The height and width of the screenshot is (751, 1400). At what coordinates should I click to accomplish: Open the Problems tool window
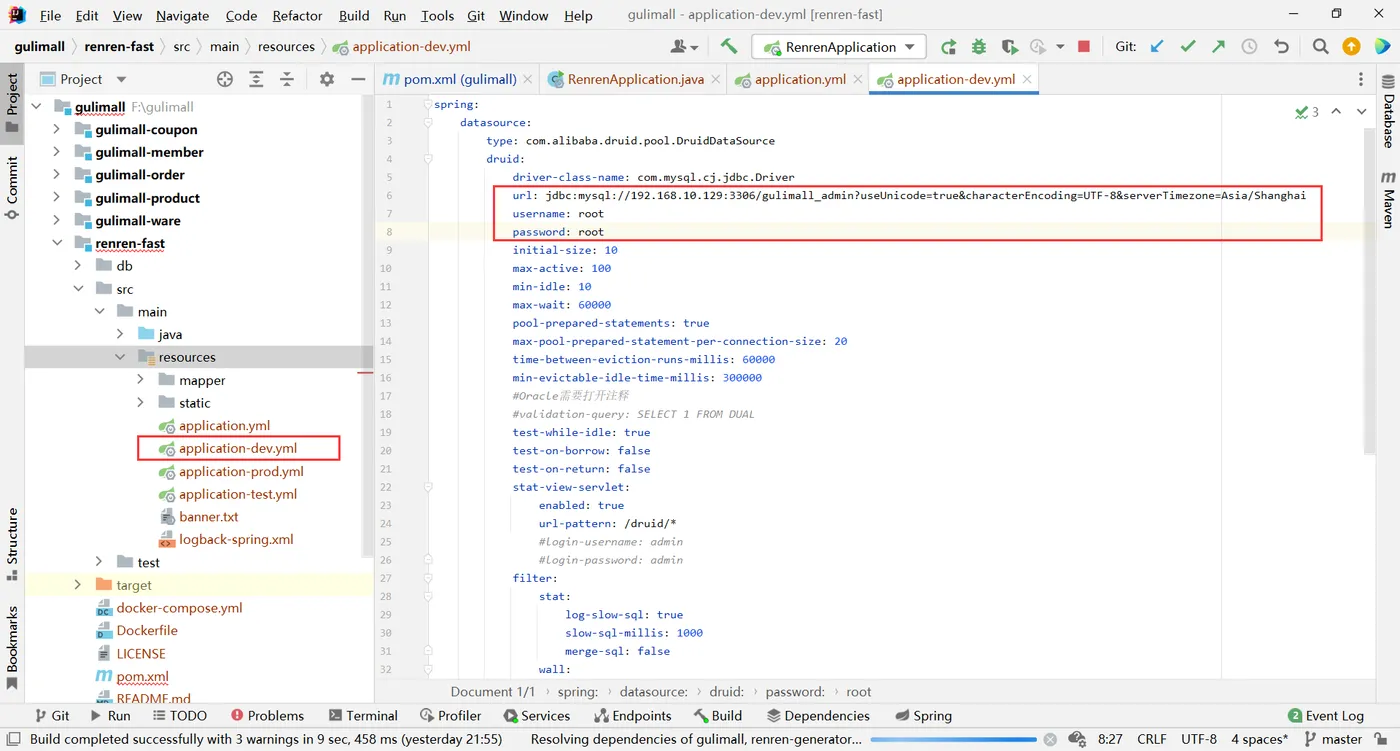(267, 716)
